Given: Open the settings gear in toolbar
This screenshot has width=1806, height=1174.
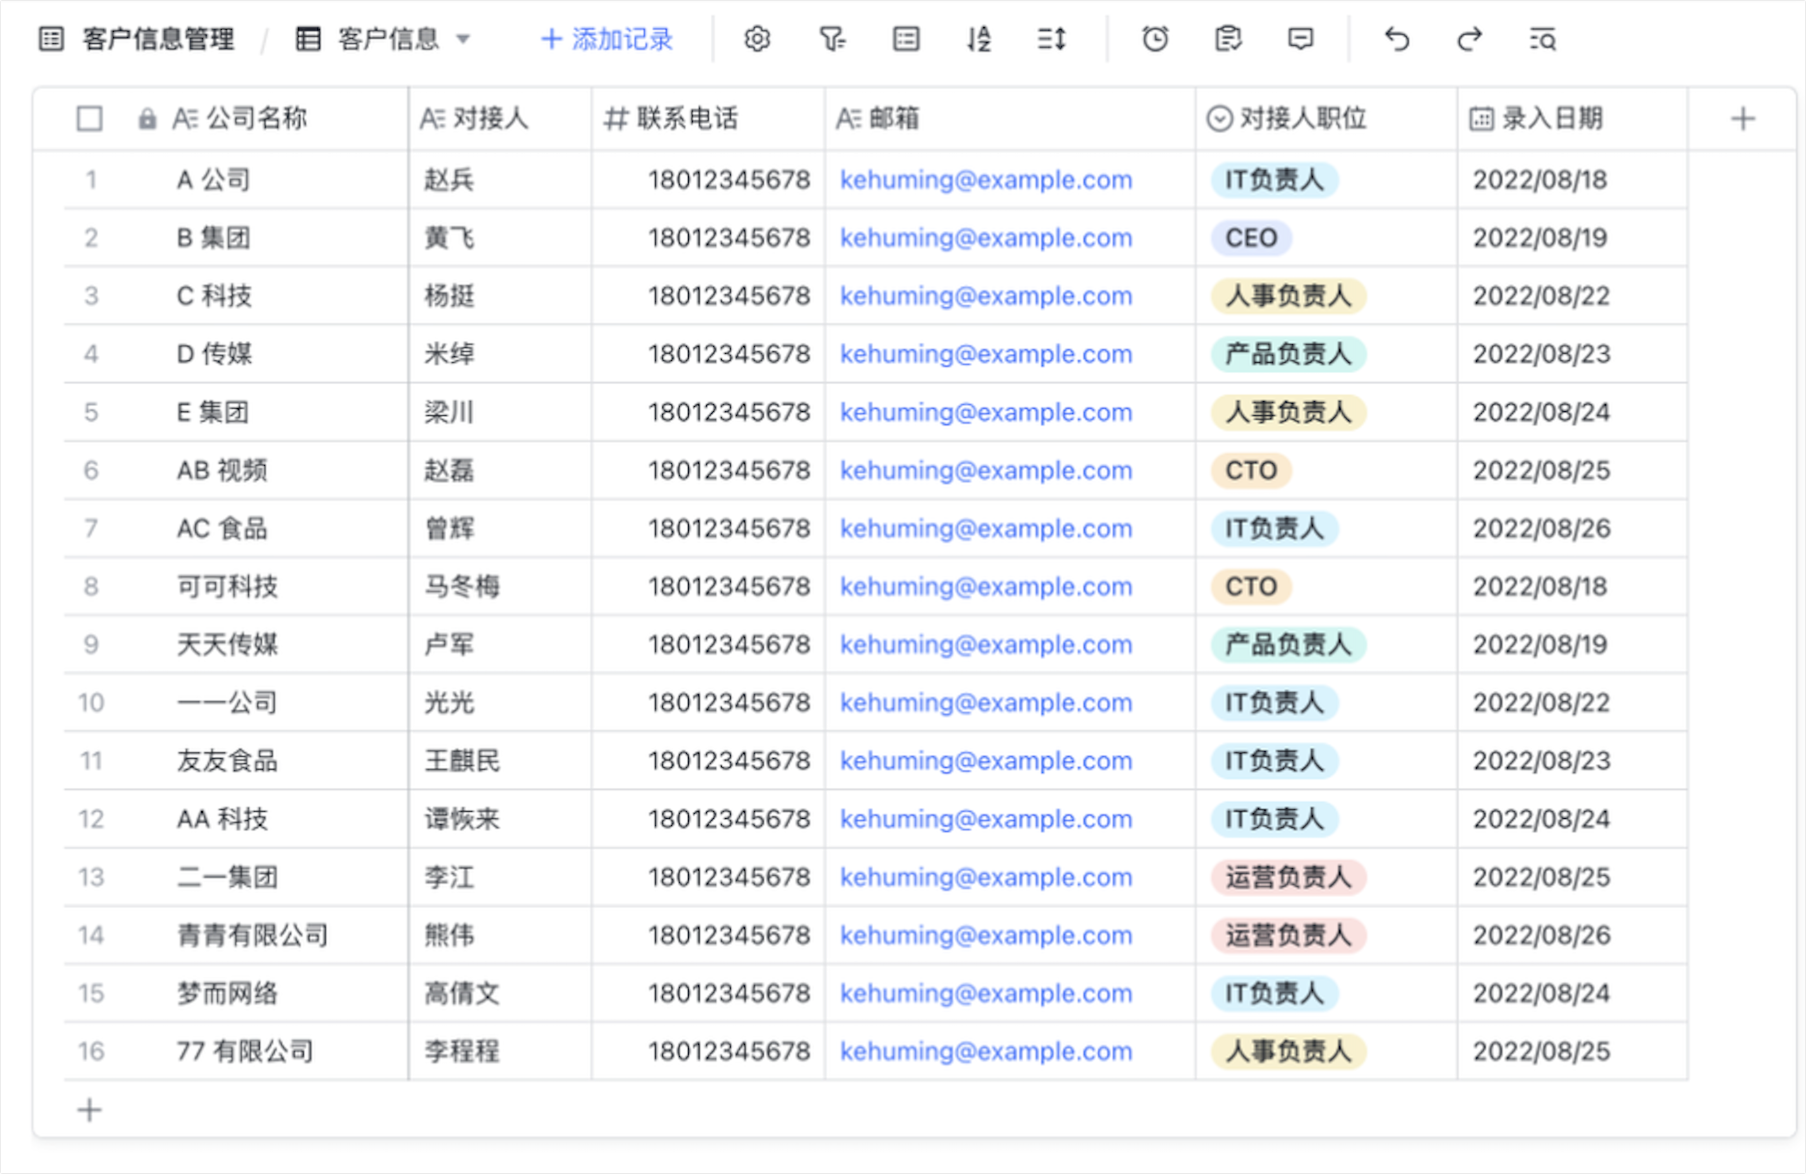Looking at the screenshot, I should tap(757, 39).
